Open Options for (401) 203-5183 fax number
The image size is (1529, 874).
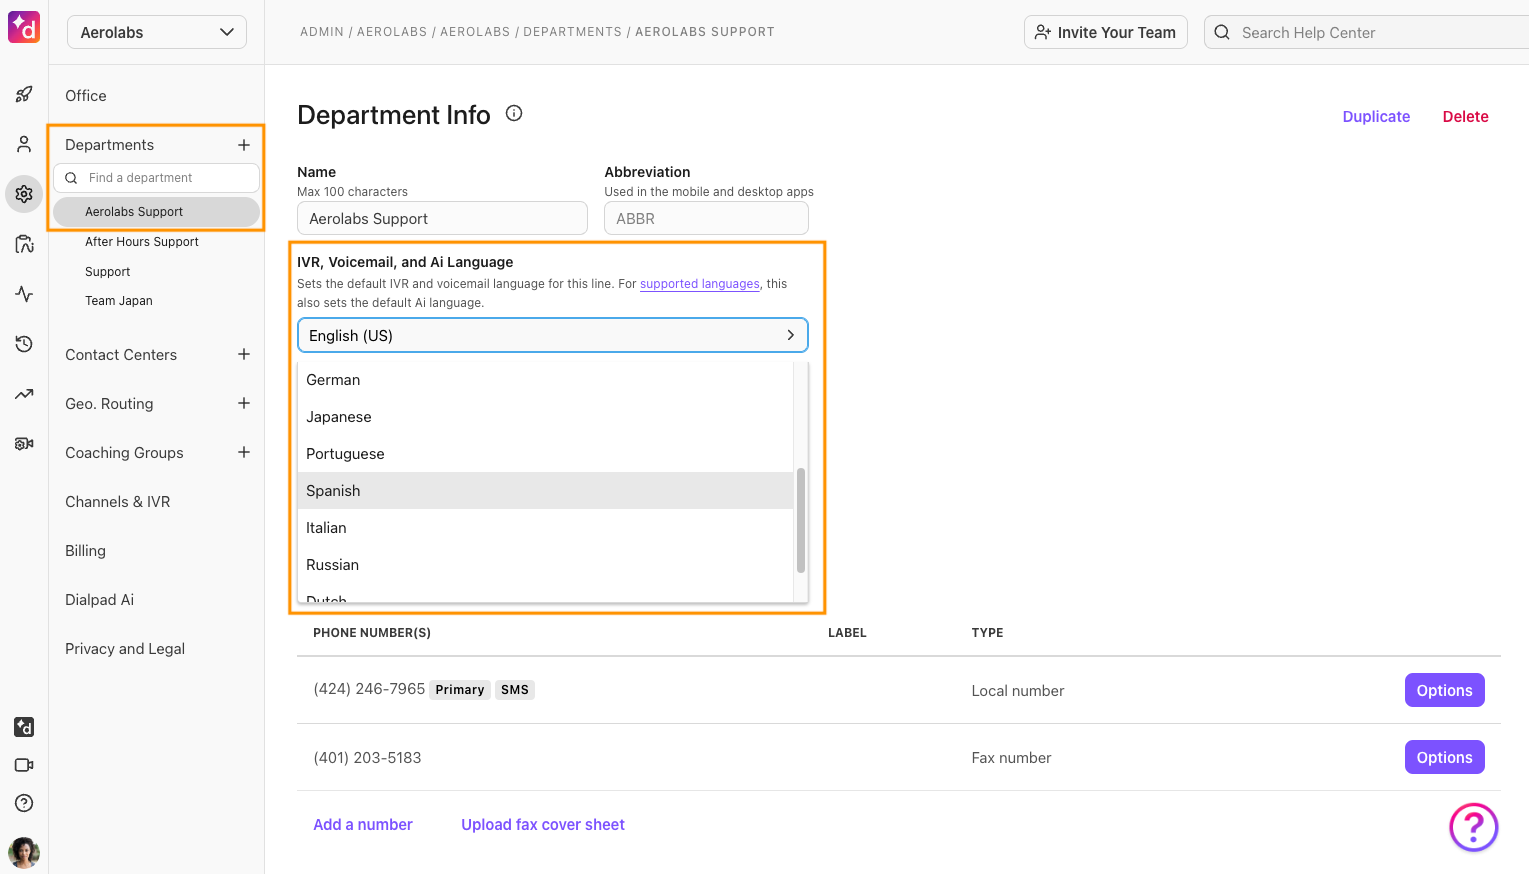tap(1444, 757)
